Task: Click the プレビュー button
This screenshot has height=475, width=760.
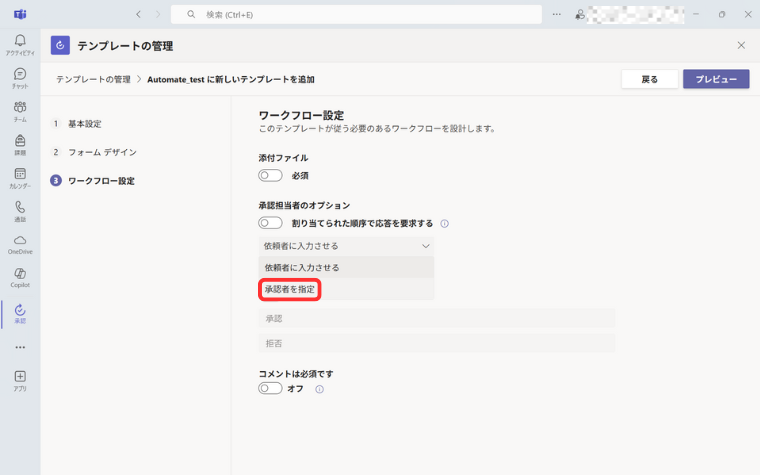Action: 716,79
